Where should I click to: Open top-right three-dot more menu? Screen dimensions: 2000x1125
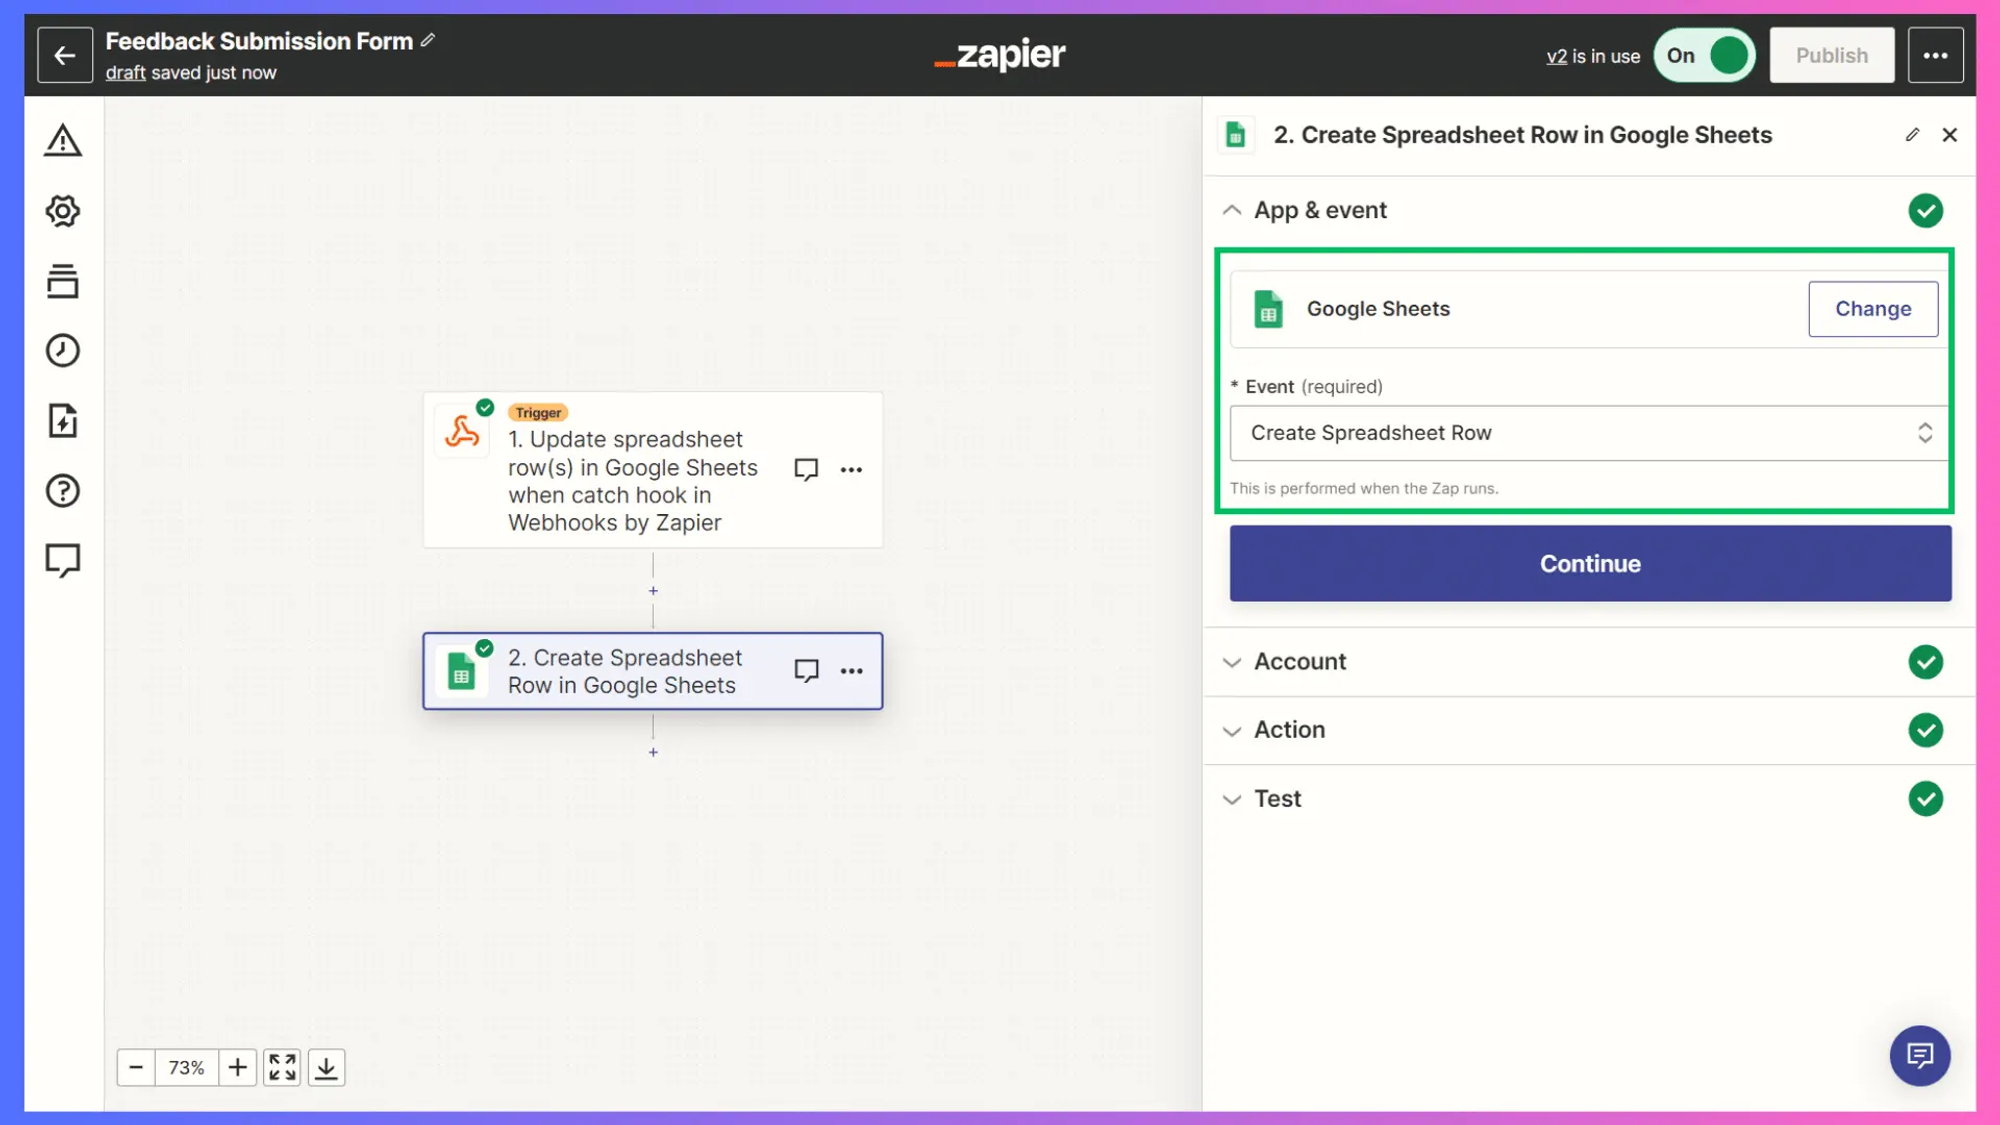(1935, 56)
